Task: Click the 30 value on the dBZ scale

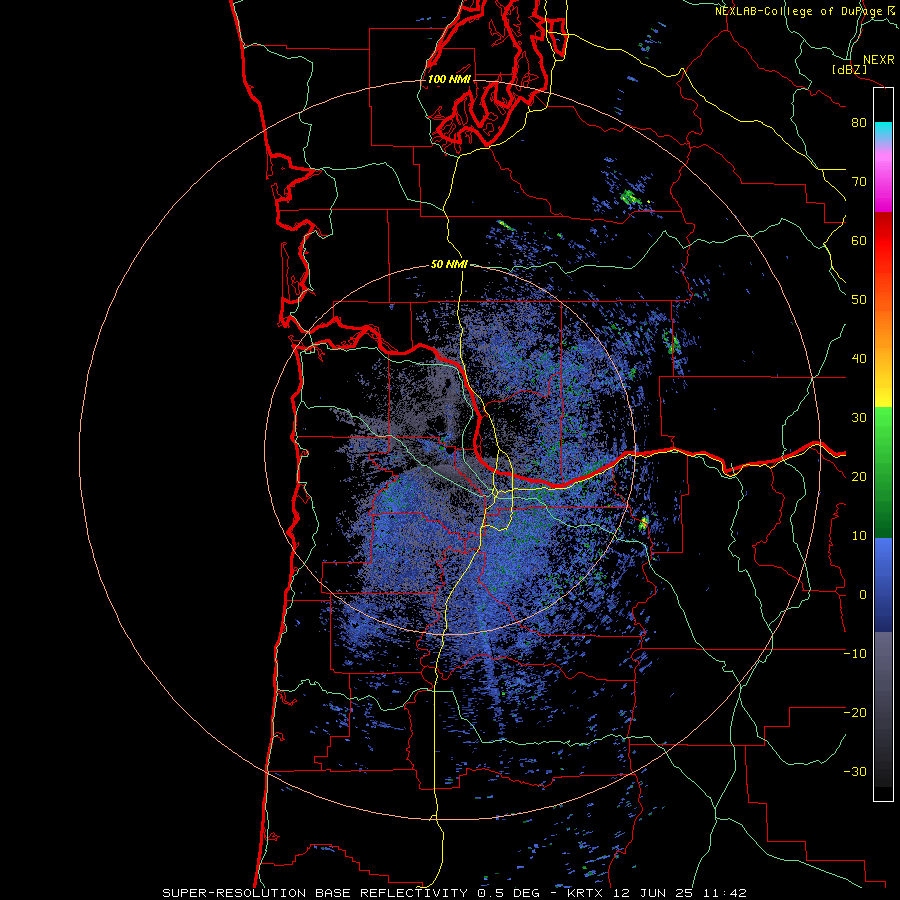Action: [859, 418]
